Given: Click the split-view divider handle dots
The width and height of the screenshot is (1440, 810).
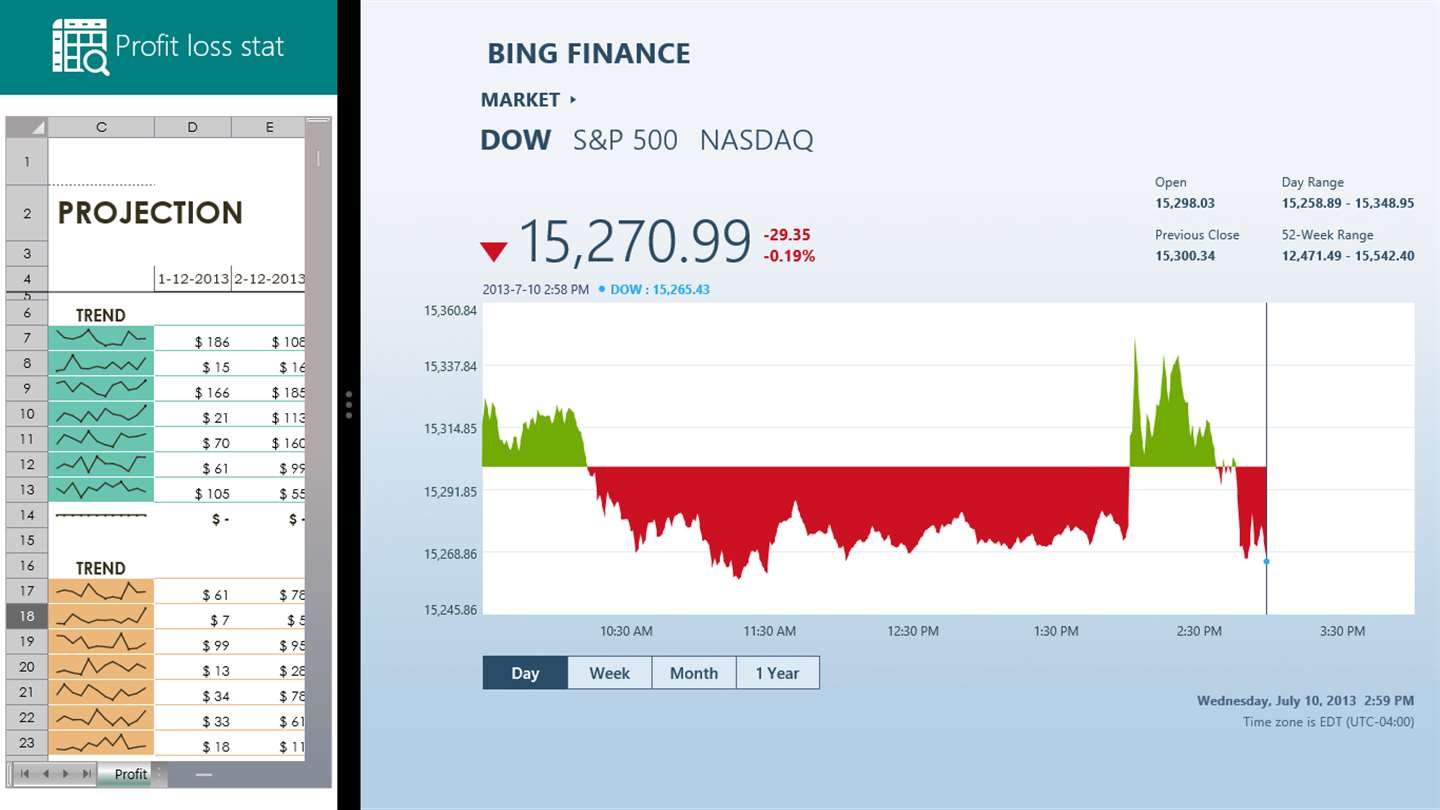Looking at the screenshot, I should pyautogui.click(x=349, y=404).
